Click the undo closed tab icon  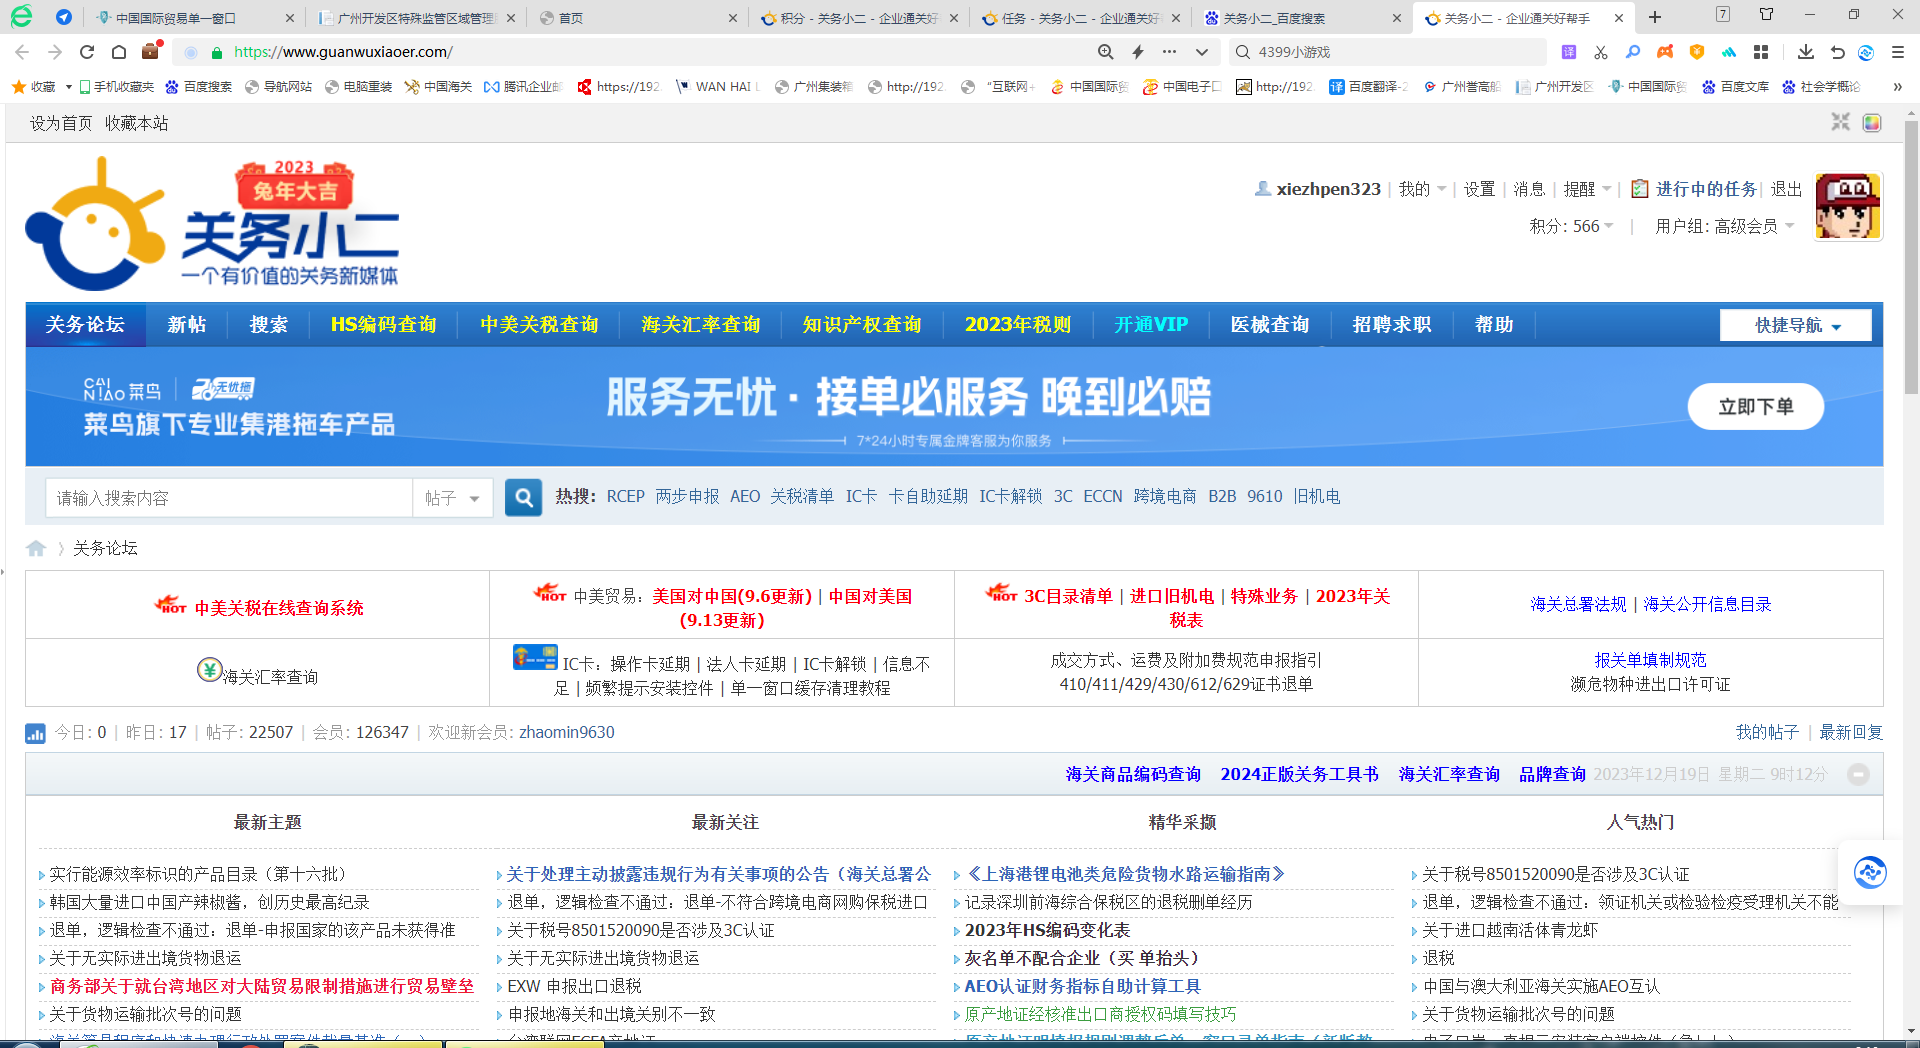coord(1837,52)
